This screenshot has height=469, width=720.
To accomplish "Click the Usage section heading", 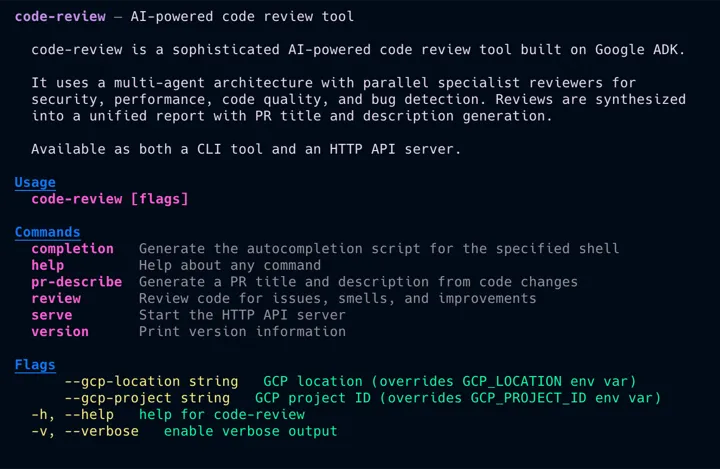I will click(x=35, y=183).
